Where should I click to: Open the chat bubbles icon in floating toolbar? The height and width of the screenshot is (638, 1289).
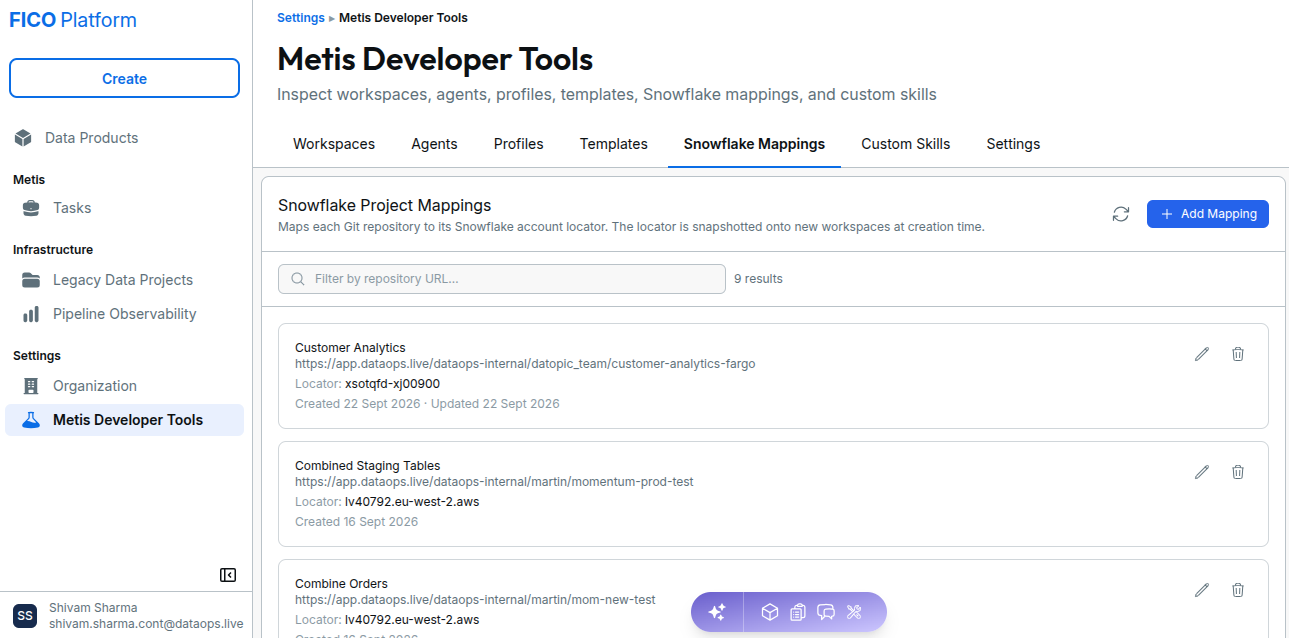click(x=826, y=612)
